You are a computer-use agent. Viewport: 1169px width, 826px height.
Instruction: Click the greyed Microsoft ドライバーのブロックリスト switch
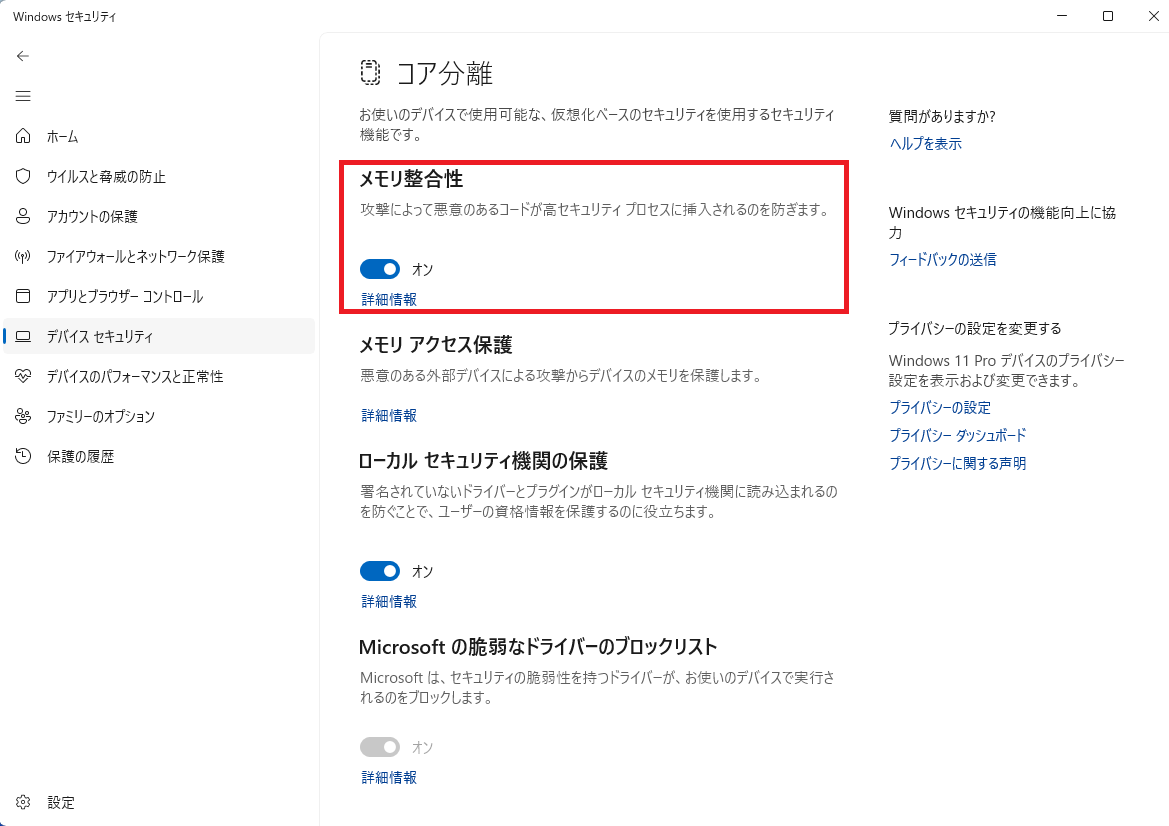(x=380, y=747)
